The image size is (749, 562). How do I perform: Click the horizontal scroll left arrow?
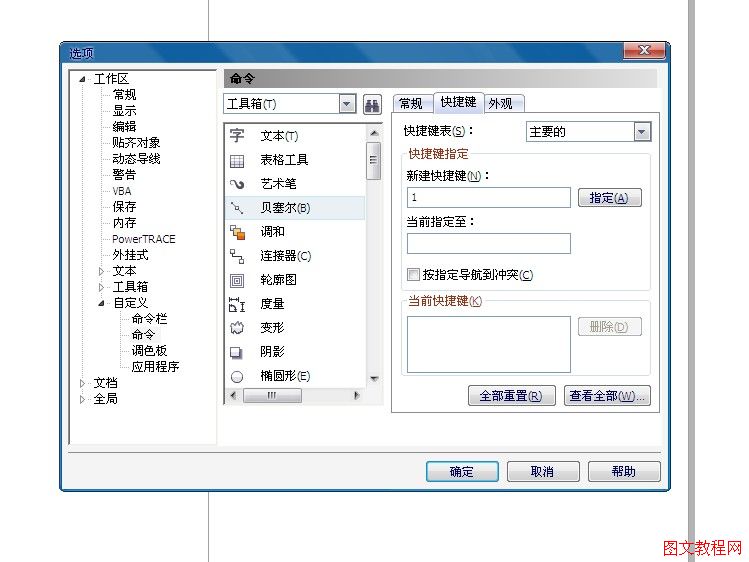(233, 395)
